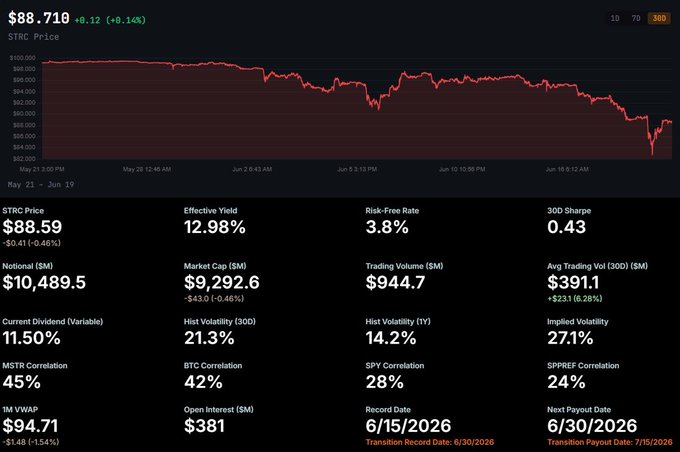This screenshot has height=452, width=680.
Task: Click the Open Interest value $381
Action: pyautogui.click(x=204, y=426)
